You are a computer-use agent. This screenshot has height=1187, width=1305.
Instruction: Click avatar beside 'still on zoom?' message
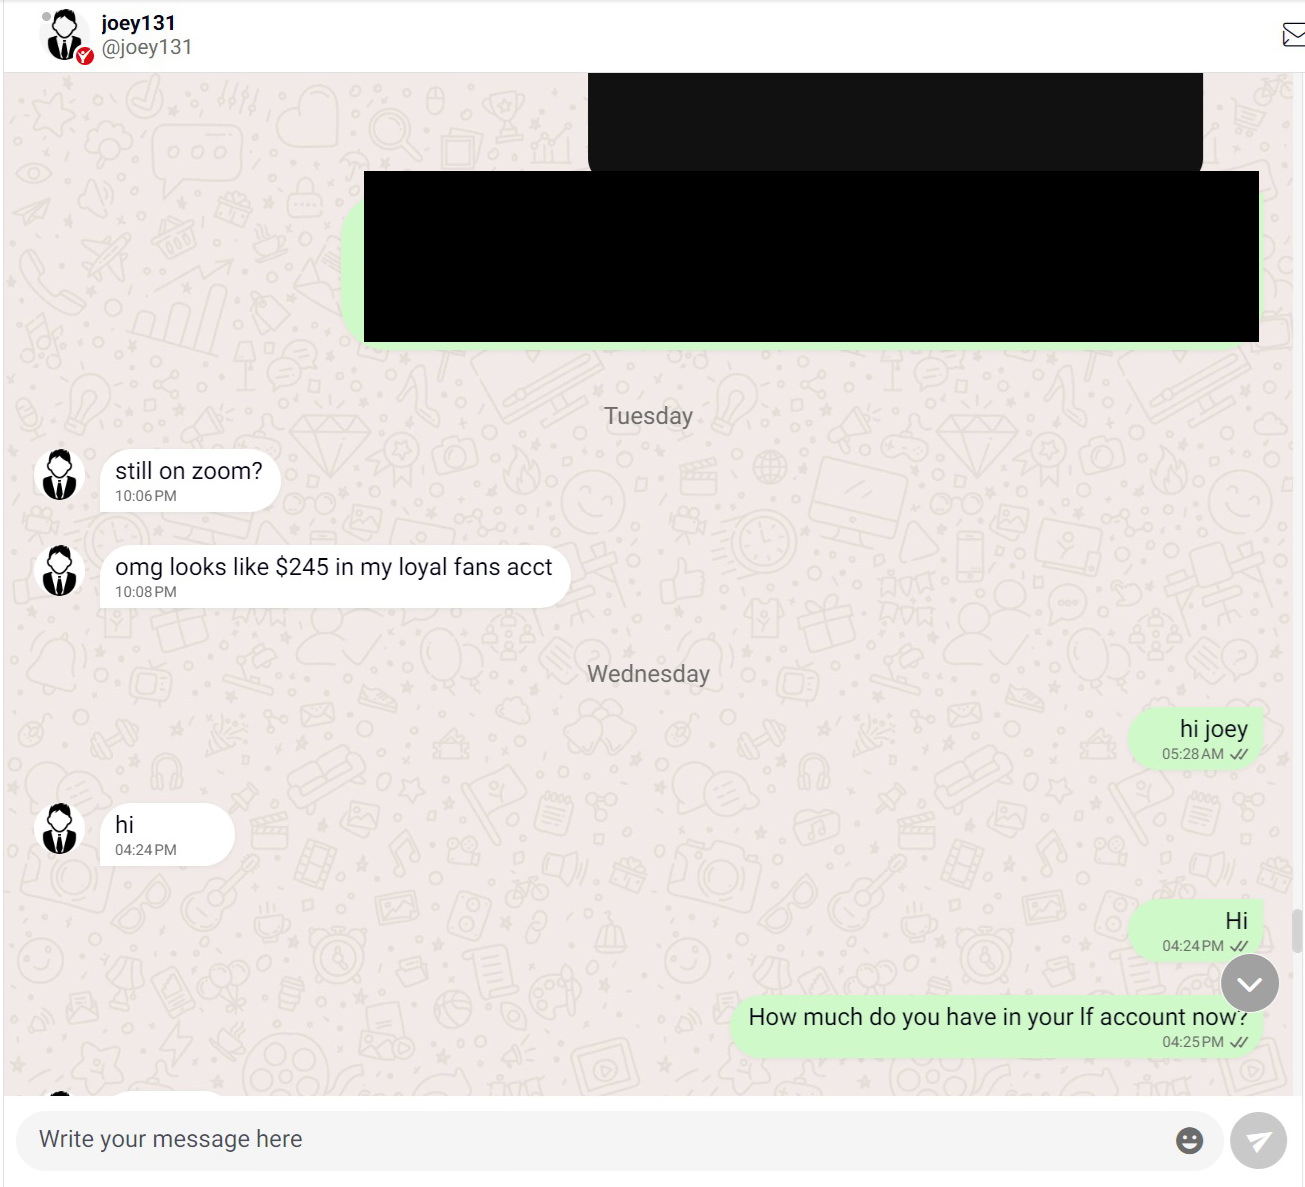(x=60, y=474)
